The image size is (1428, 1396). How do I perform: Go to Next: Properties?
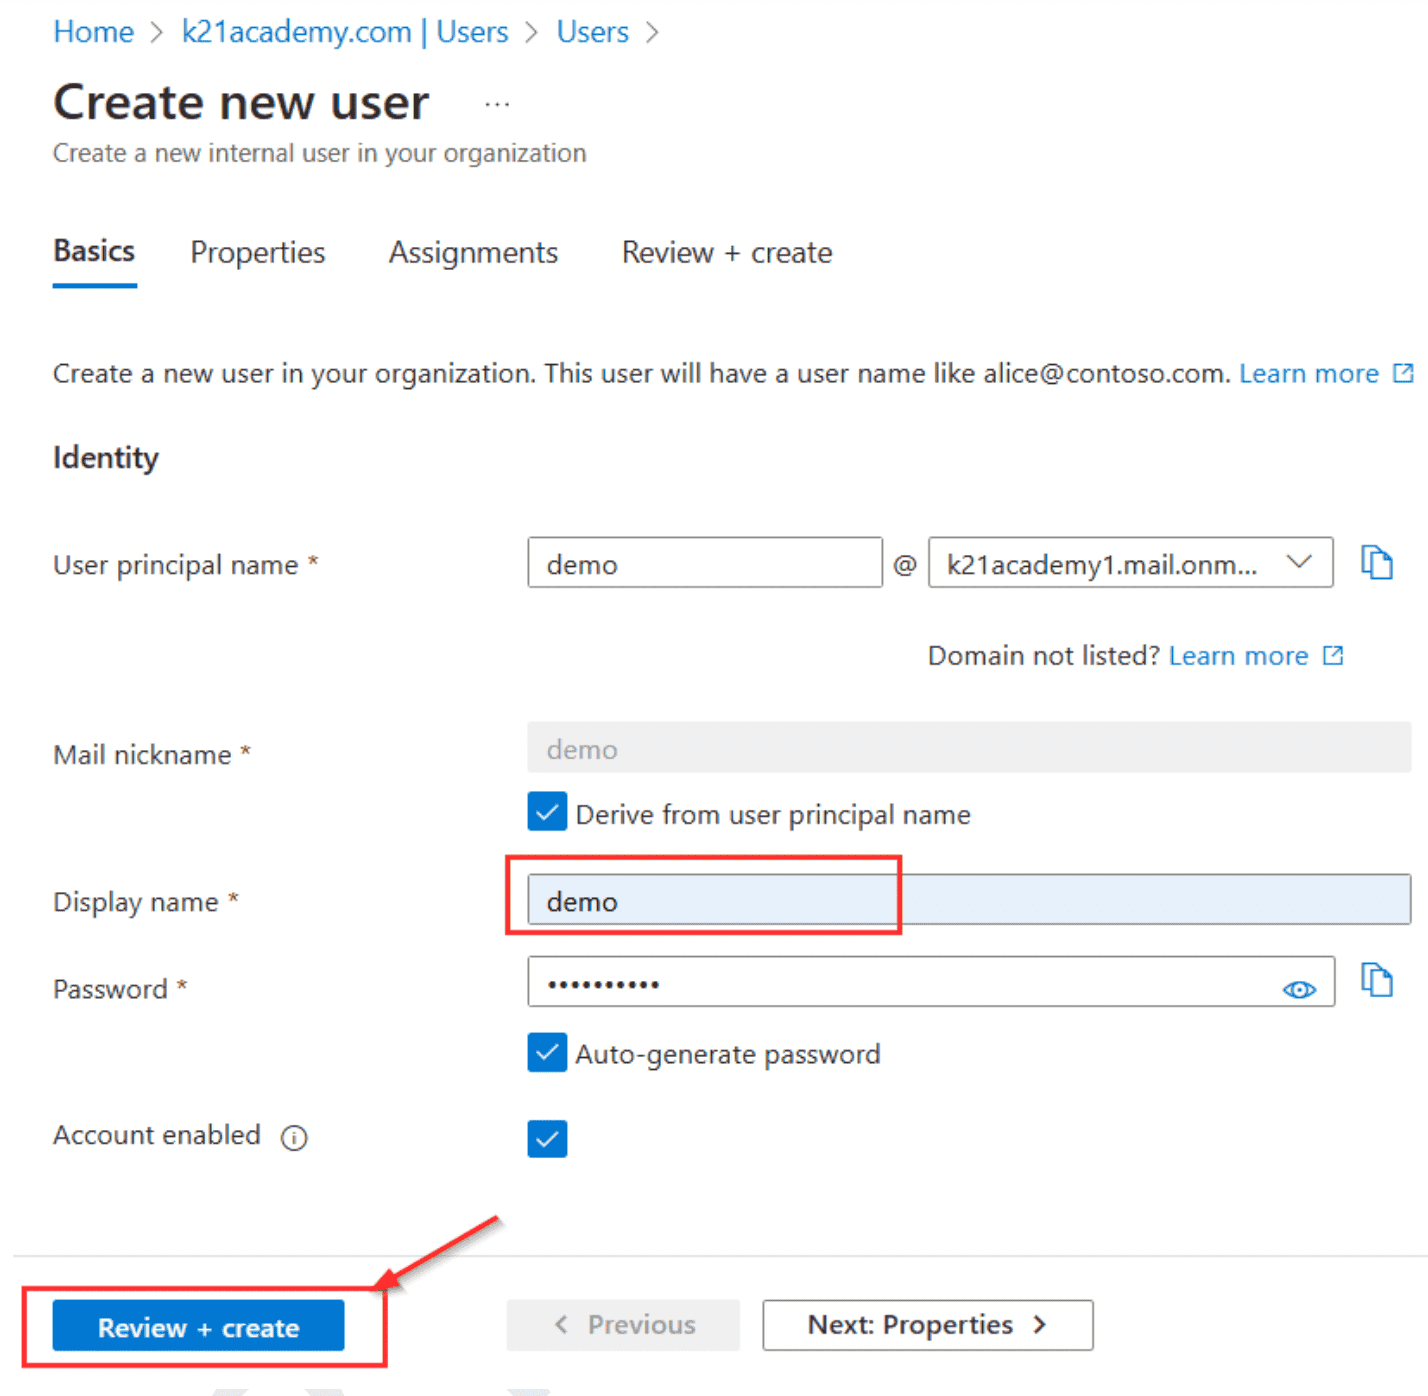[x=926, y=1325]
